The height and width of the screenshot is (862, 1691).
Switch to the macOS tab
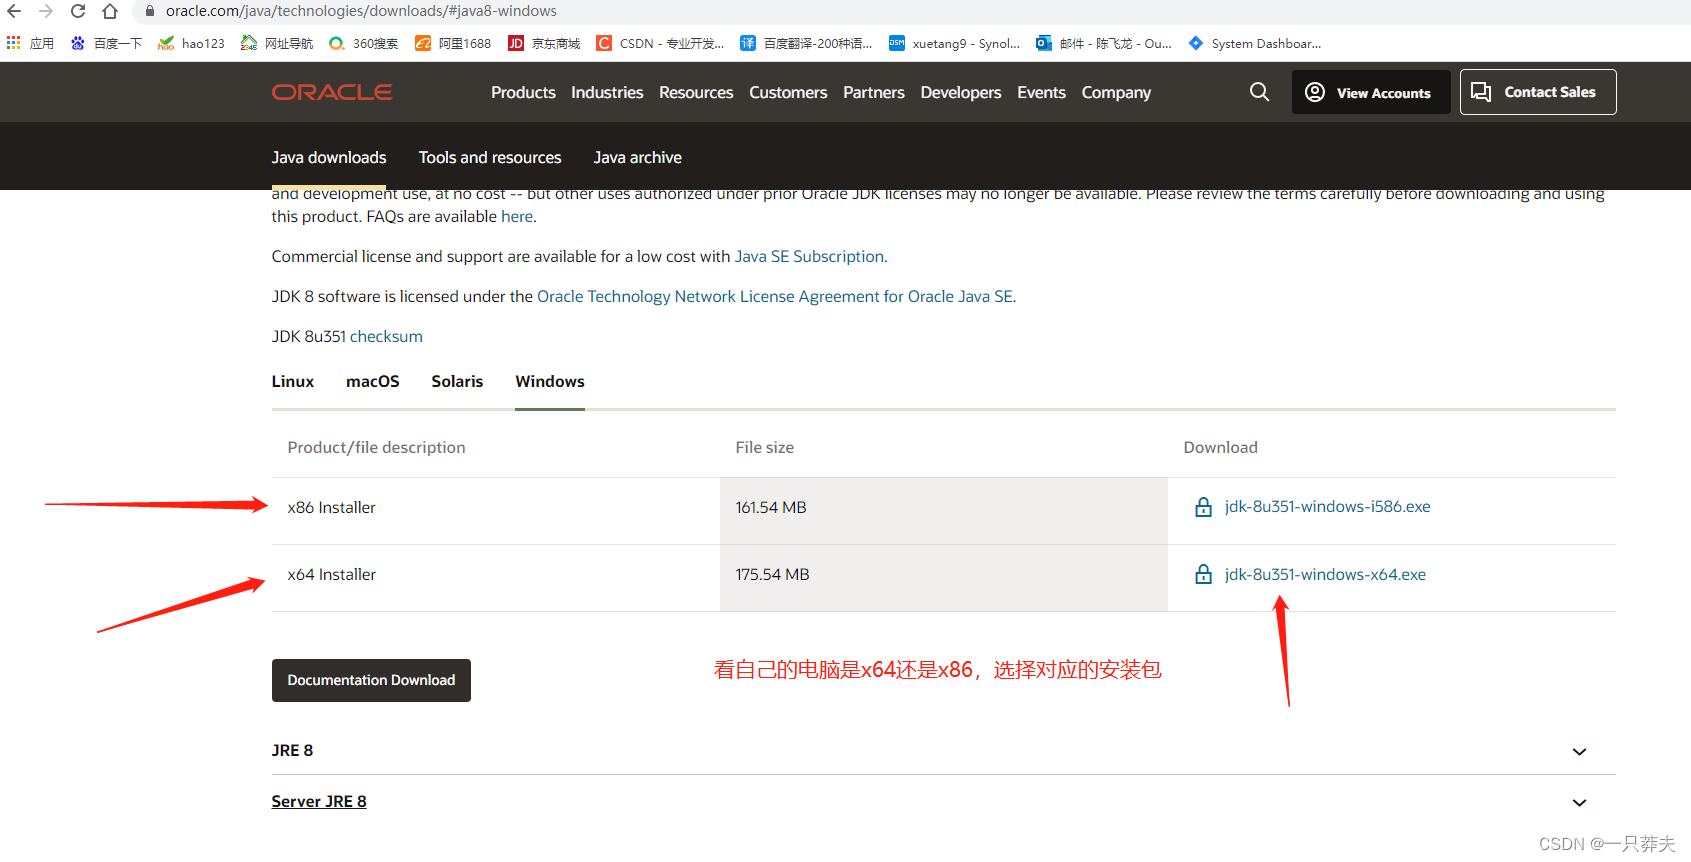coord(373,381)
